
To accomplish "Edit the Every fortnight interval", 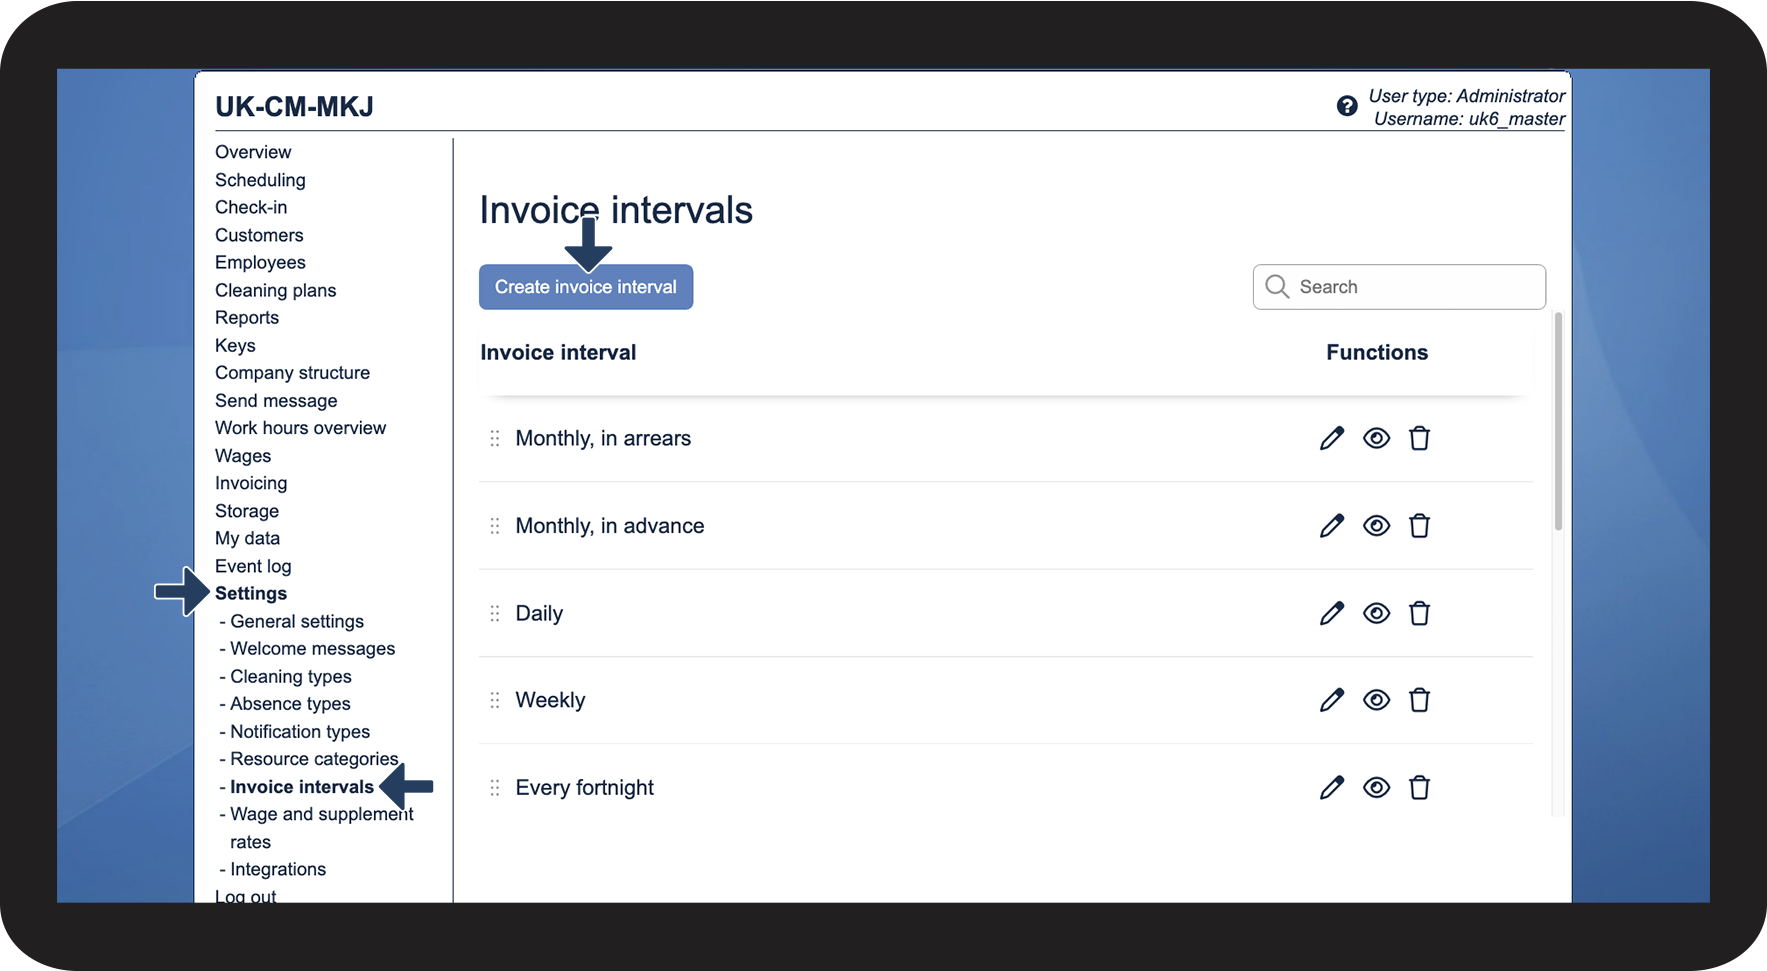I will point(1332,788).
